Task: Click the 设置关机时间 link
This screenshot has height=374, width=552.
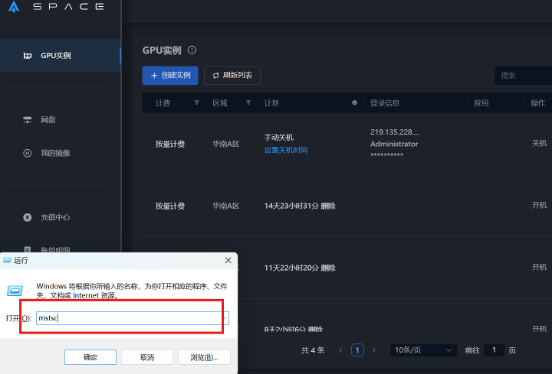Action: click(286, 150)
